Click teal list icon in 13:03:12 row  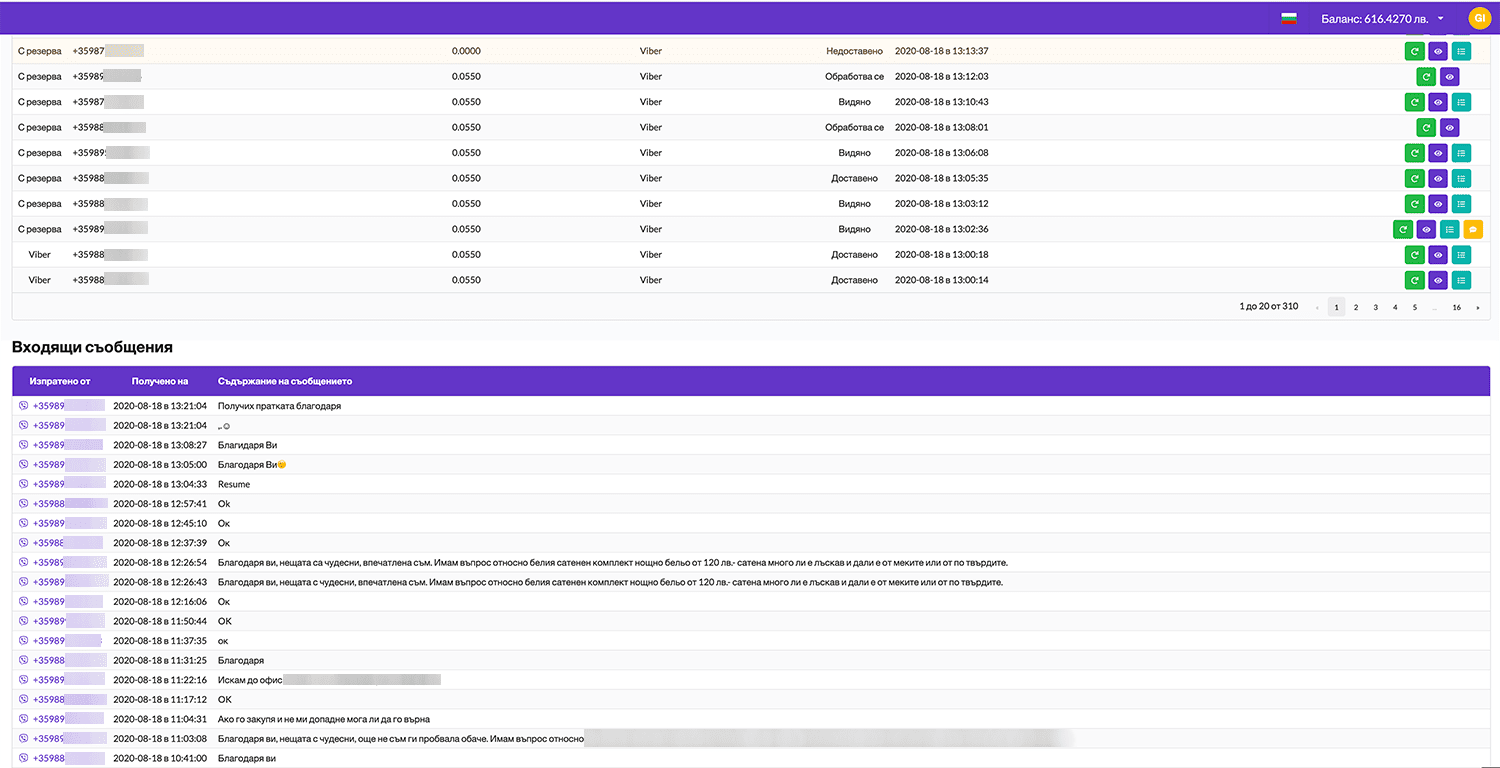tap(1461, 204)
